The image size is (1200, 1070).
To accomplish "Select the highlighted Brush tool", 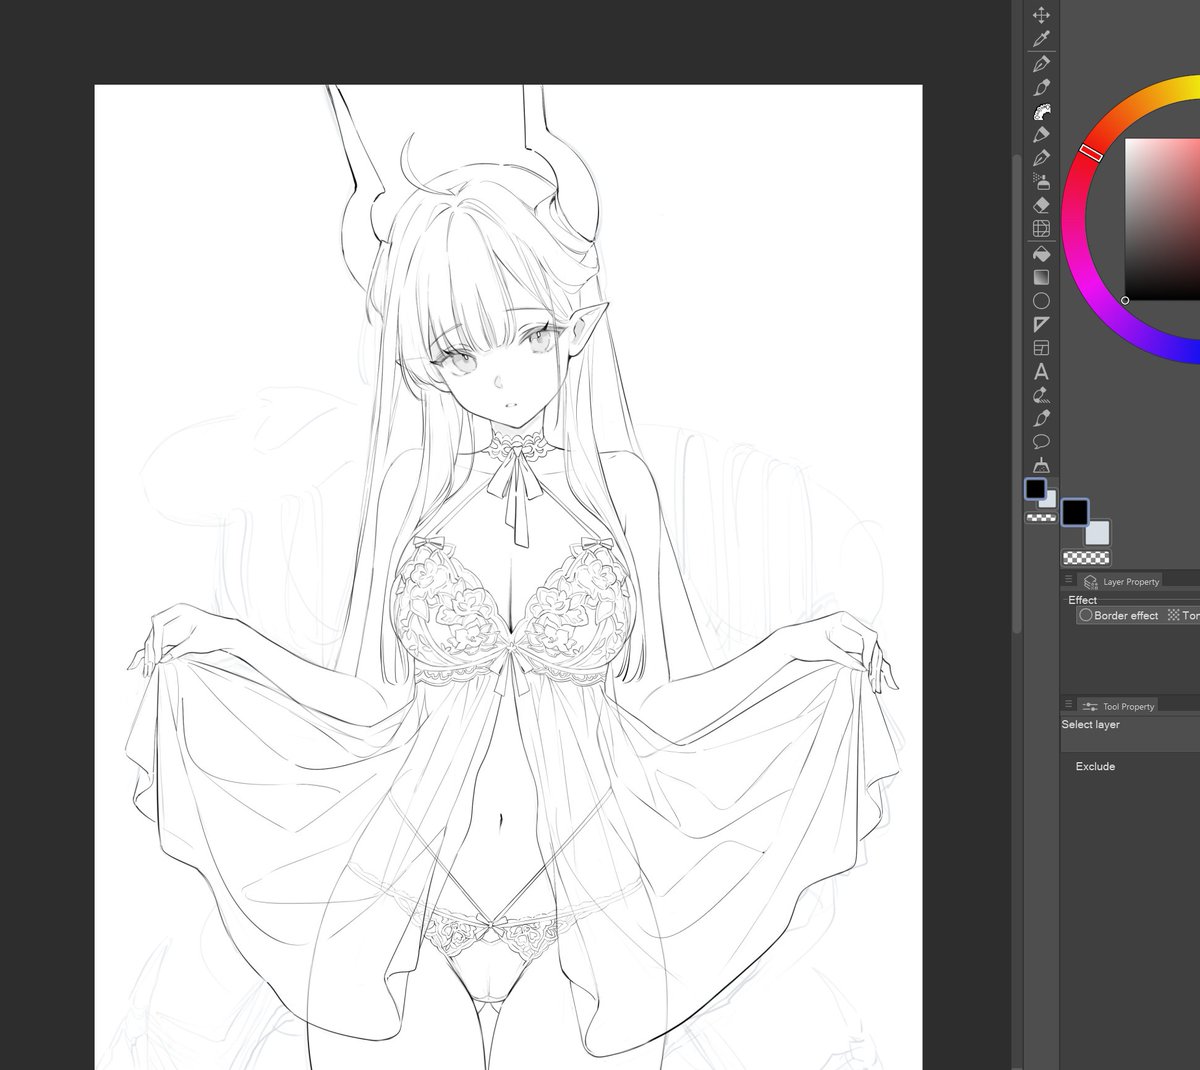I will point(1041,111).
